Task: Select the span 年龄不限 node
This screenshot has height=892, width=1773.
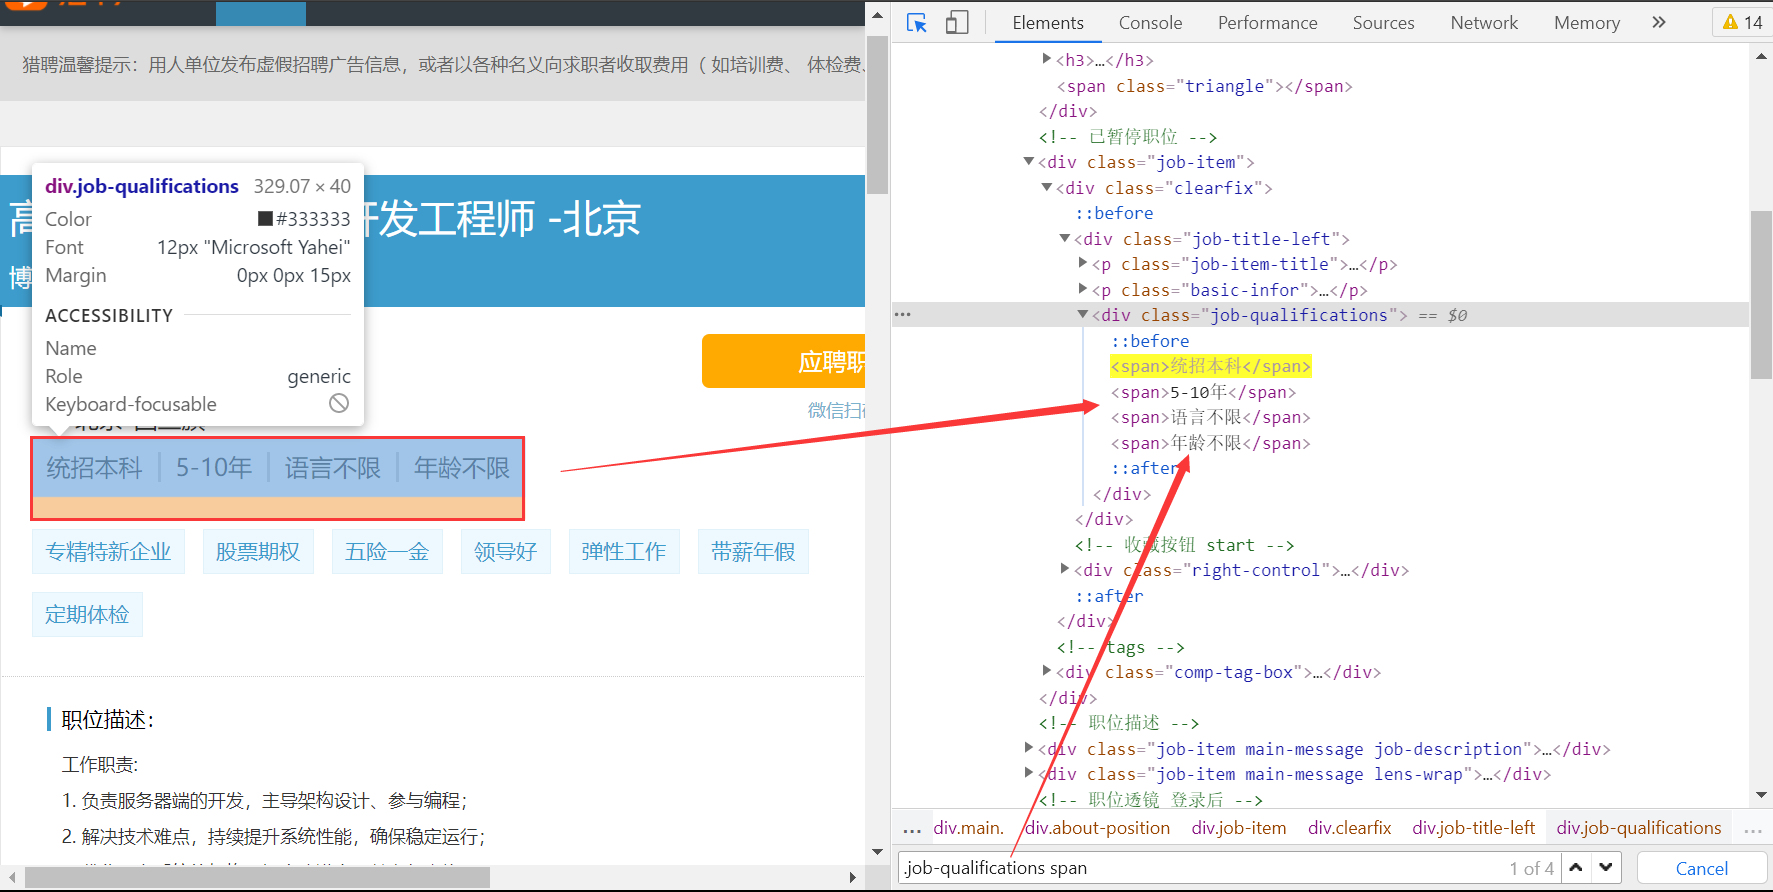Action: 1210,443
